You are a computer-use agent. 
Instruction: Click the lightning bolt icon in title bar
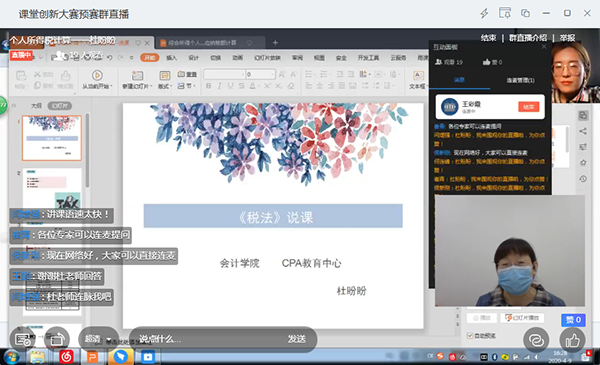[484, 13]
